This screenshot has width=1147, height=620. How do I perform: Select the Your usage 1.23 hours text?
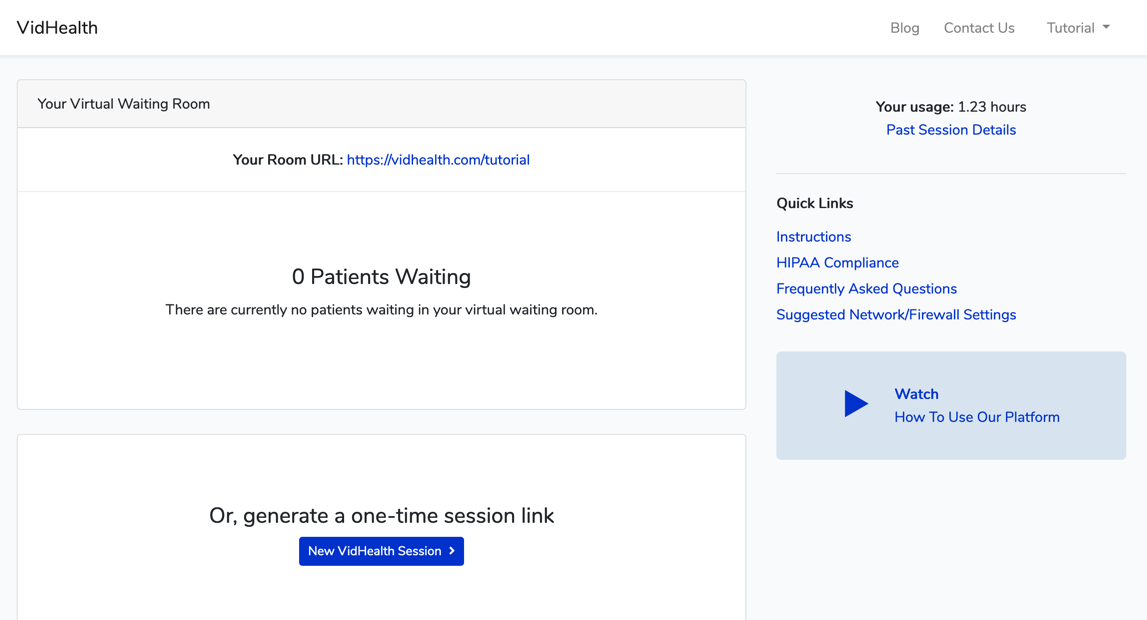click(951, 107)
